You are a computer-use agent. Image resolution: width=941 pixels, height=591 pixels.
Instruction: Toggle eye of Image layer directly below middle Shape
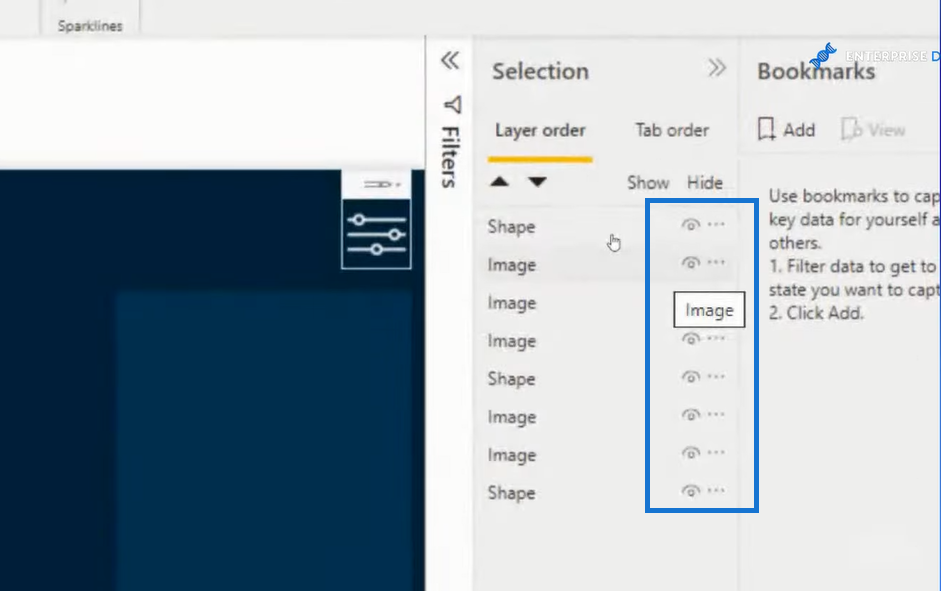click(691, 415)
